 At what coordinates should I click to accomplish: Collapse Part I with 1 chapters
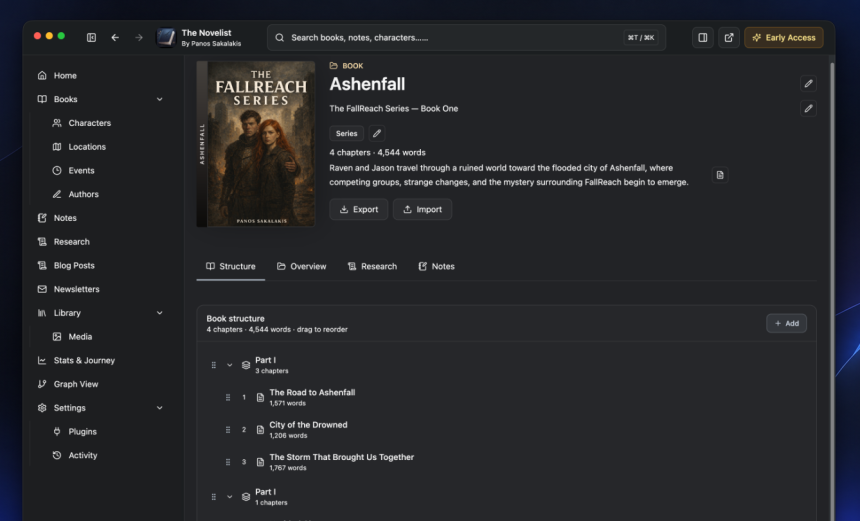tap(230, 497)
